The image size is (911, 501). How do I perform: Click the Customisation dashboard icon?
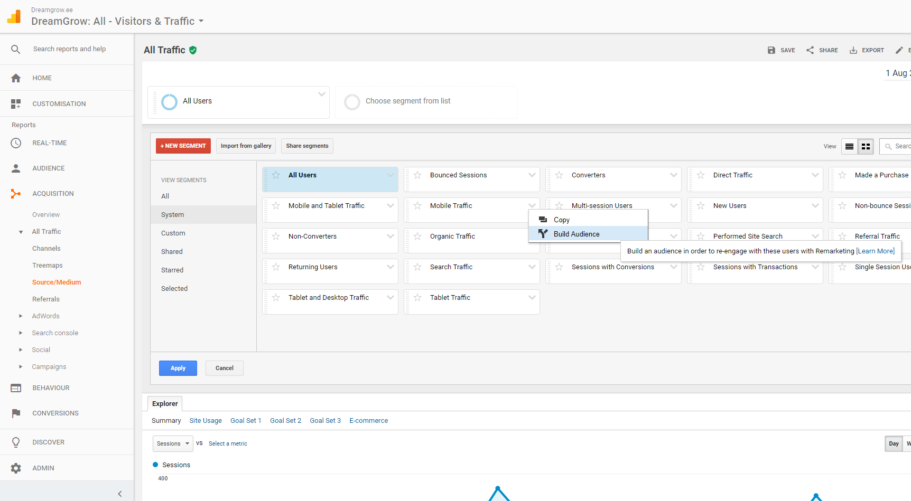point(16,104)
